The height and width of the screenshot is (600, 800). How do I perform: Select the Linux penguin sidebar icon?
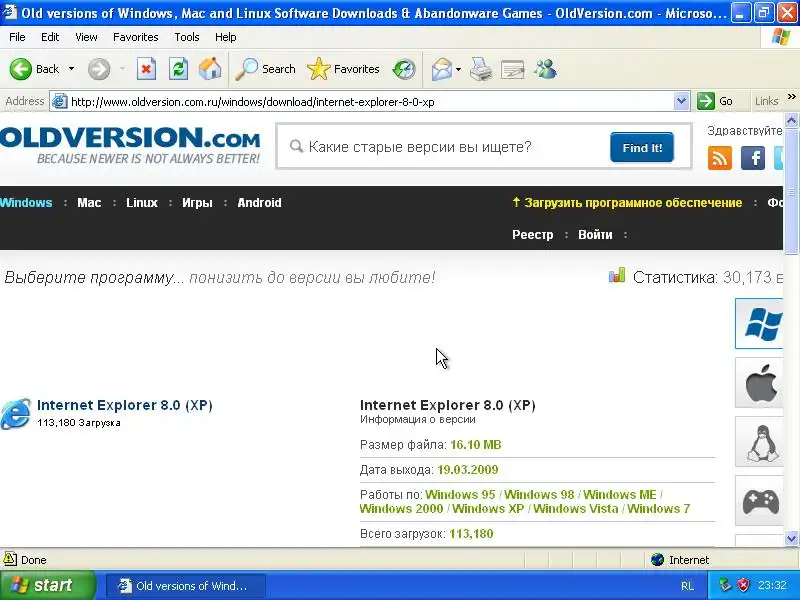pos(759,442)
